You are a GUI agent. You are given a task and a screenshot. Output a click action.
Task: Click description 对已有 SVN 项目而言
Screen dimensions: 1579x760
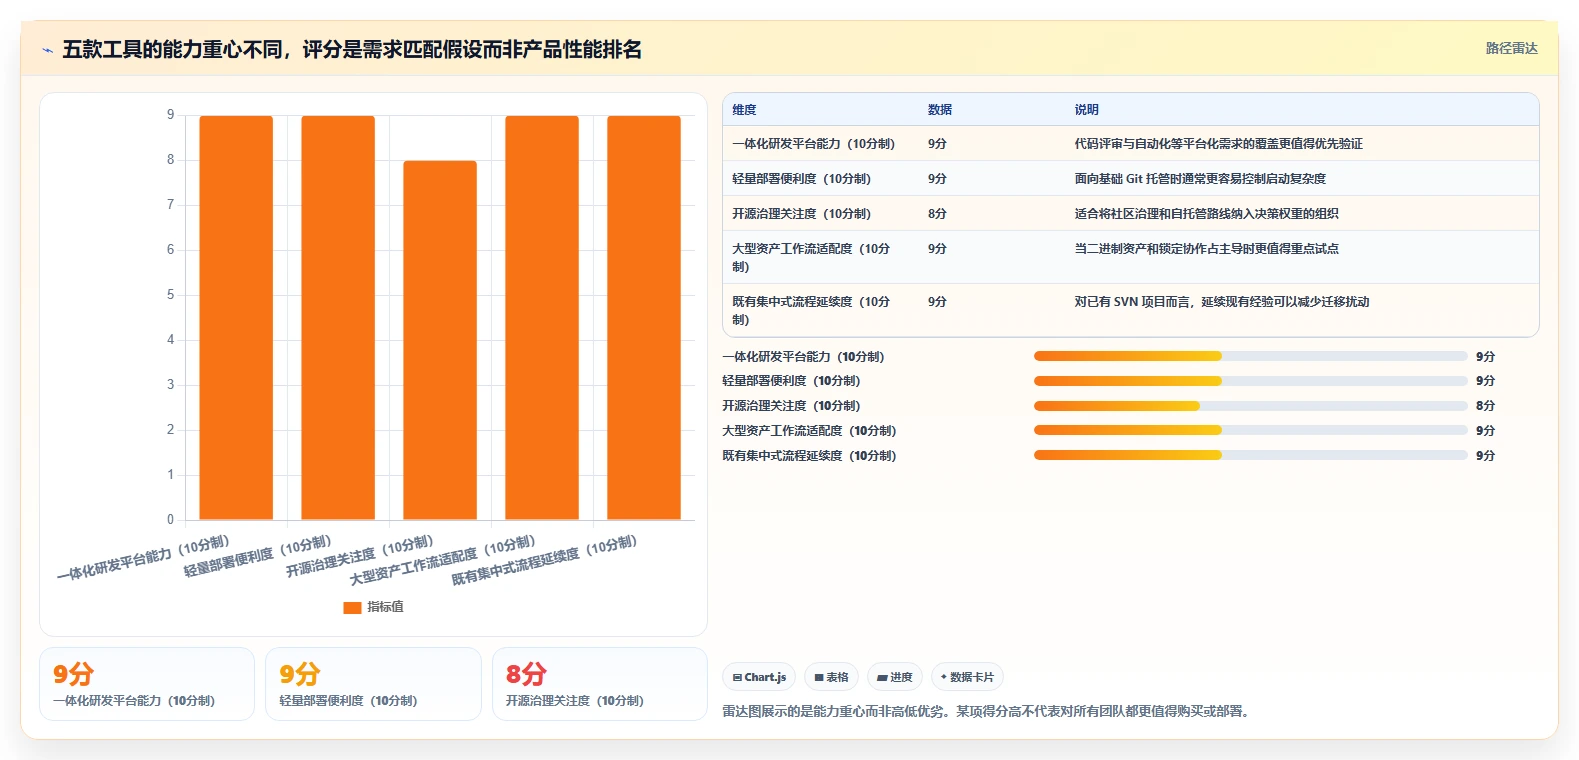(1222, 302)
